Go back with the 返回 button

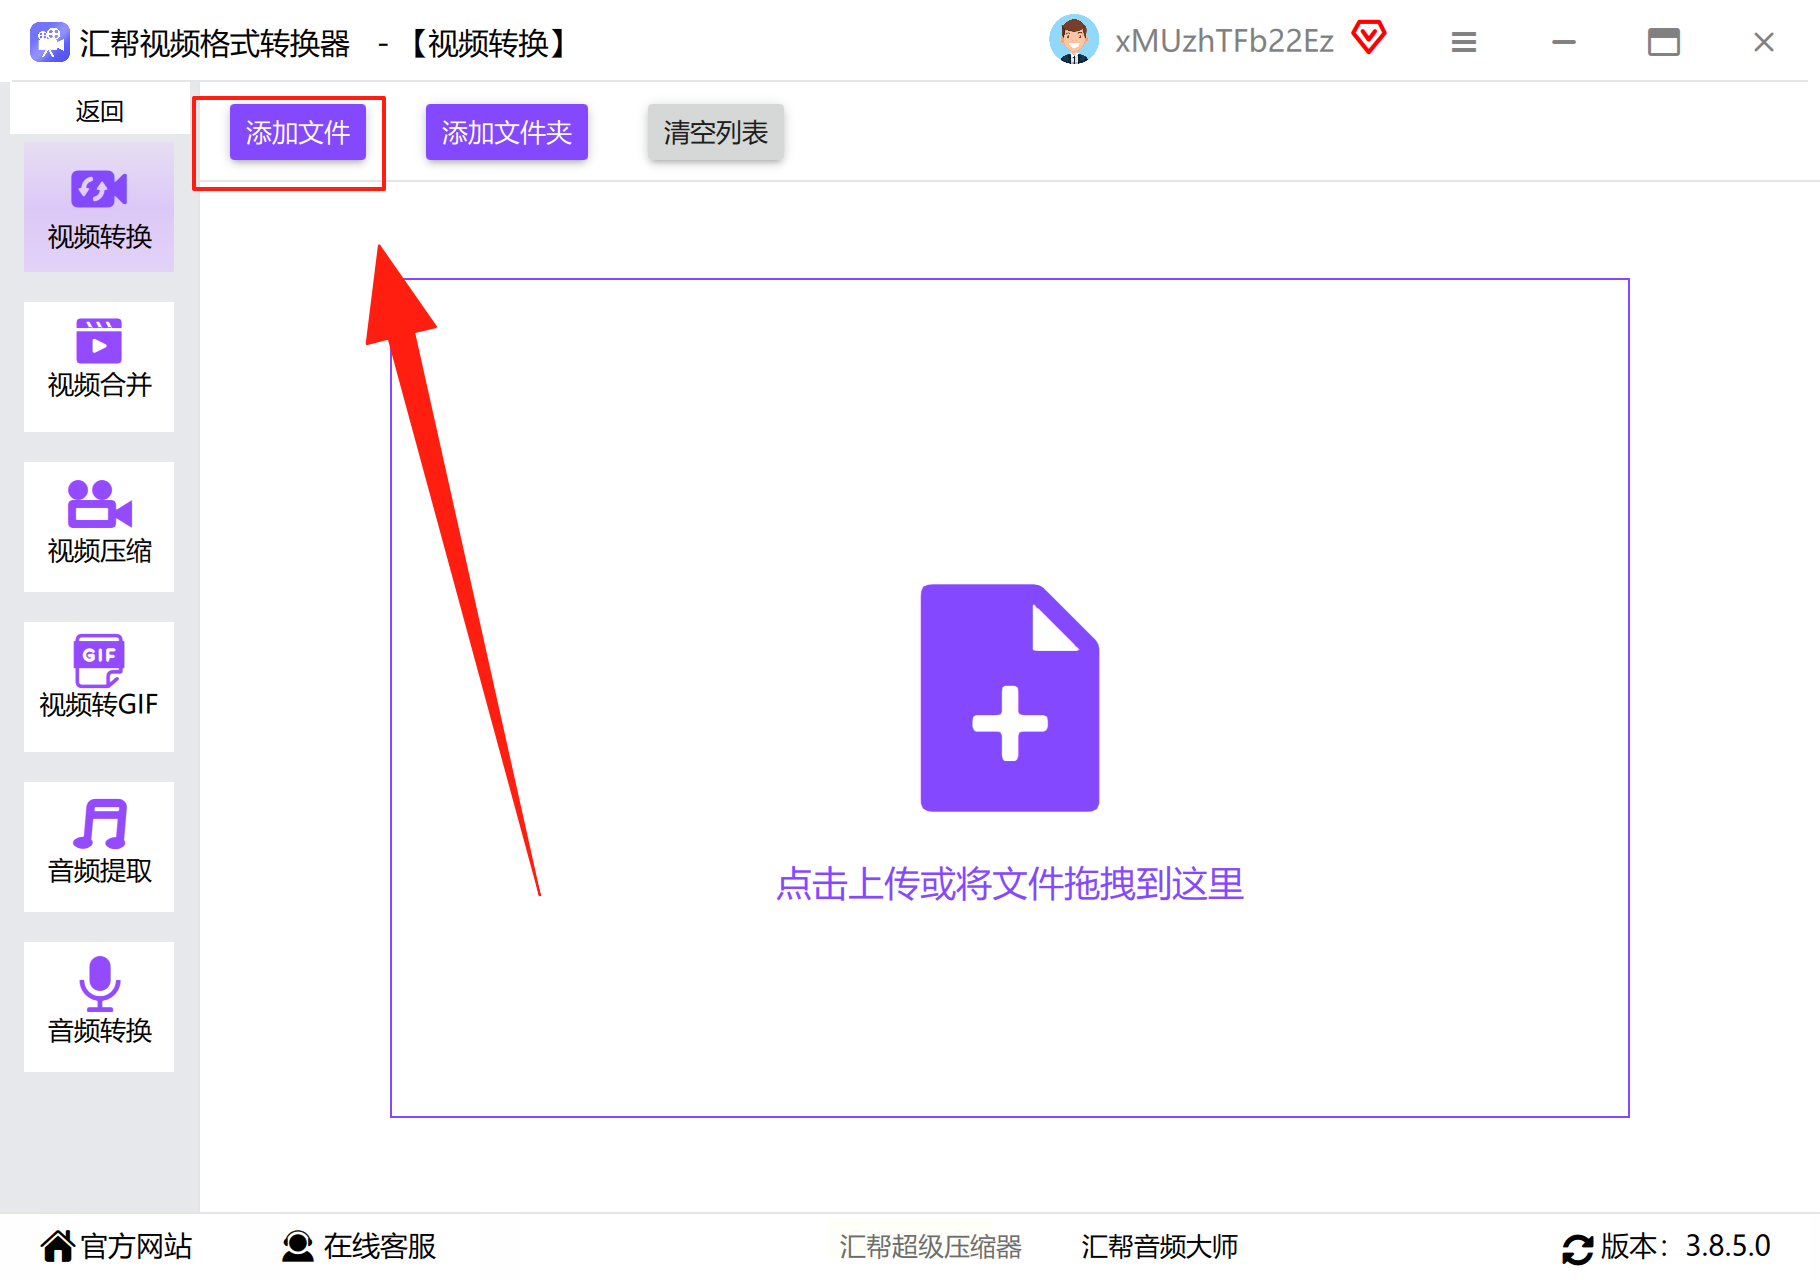tap(100, 111)
